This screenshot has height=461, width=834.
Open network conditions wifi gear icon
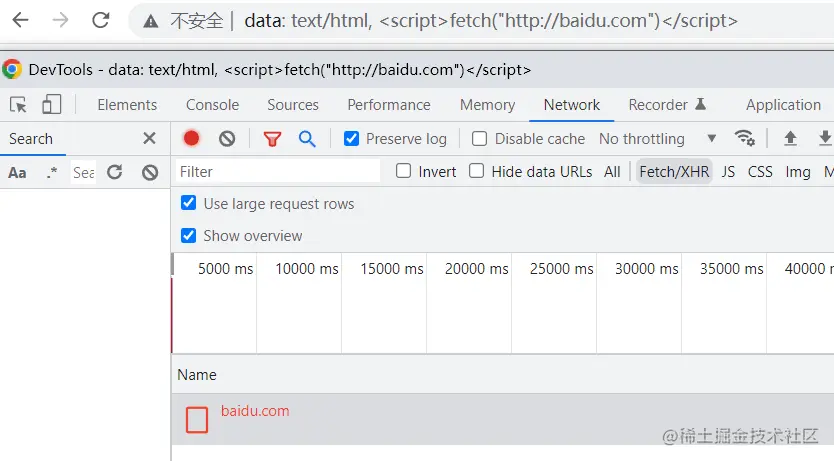click(x=745, y=138)
